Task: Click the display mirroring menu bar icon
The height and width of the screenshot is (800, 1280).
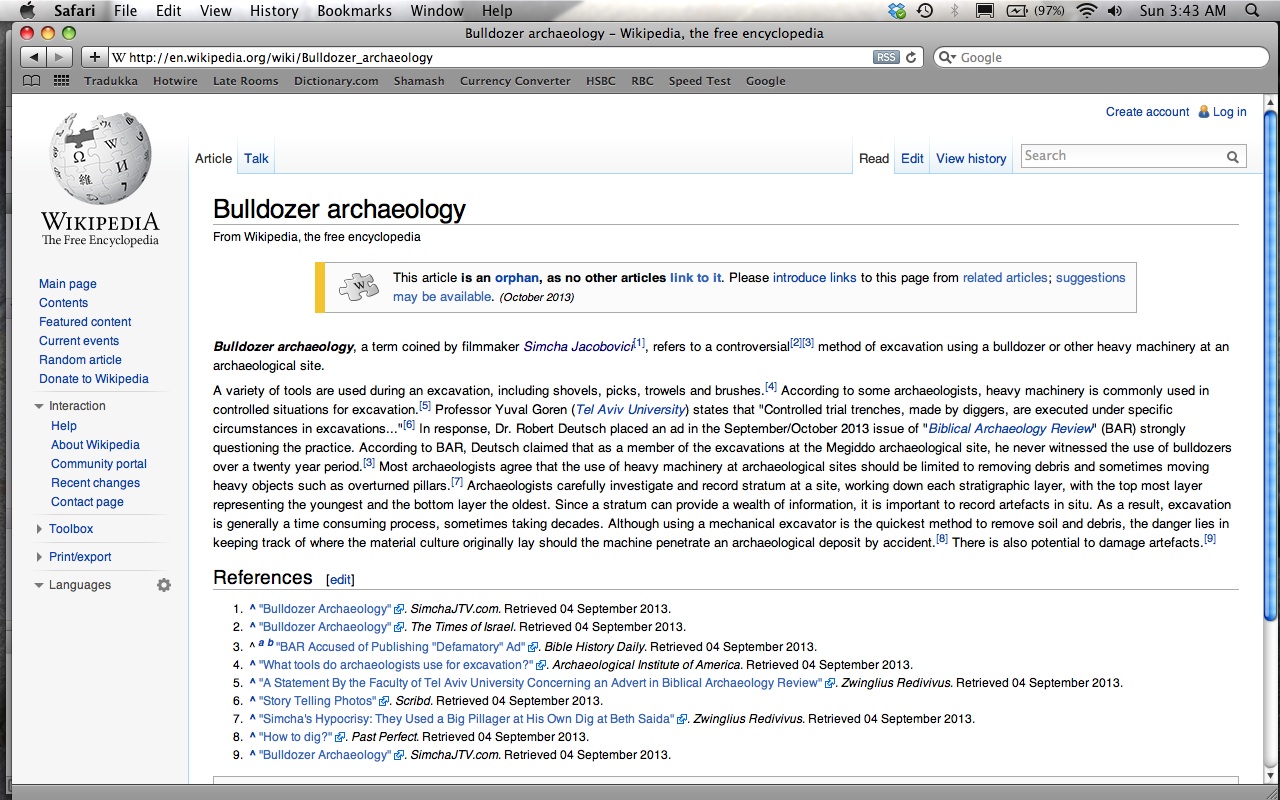Action: [984, 11]
